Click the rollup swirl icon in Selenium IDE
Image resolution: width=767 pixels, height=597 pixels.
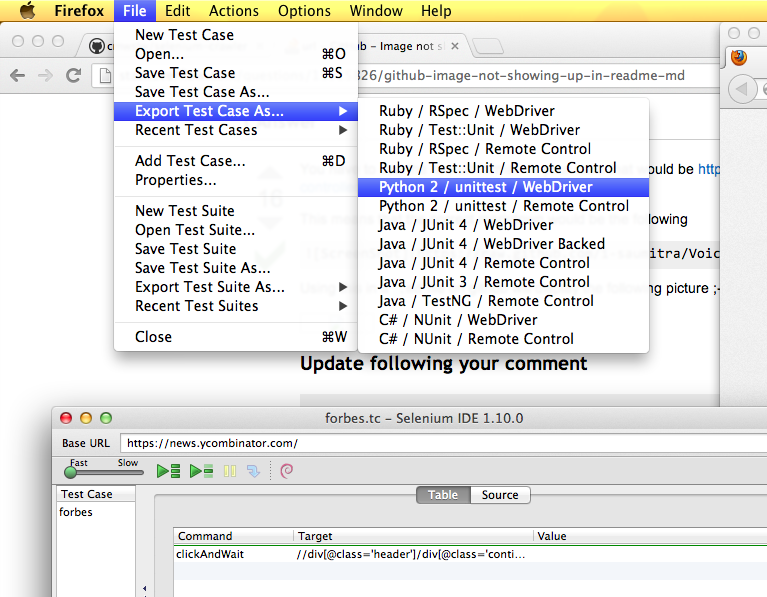286,471
